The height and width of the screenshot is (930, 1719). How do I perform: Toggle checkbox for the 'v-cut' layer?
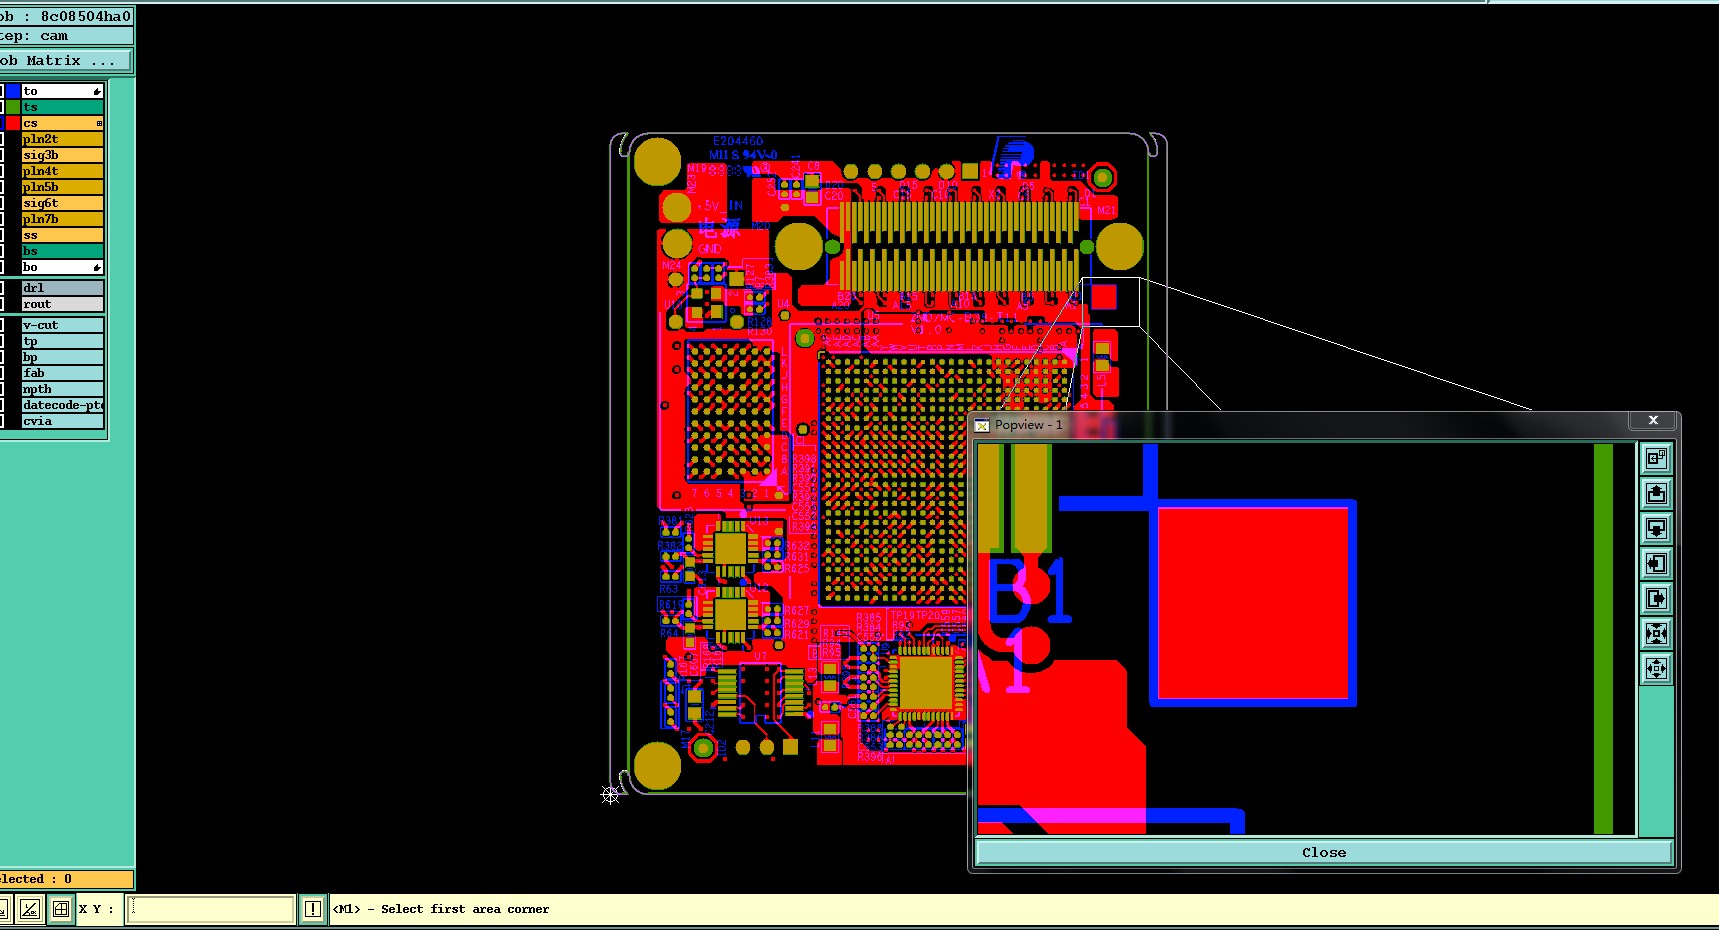[2, 325]
